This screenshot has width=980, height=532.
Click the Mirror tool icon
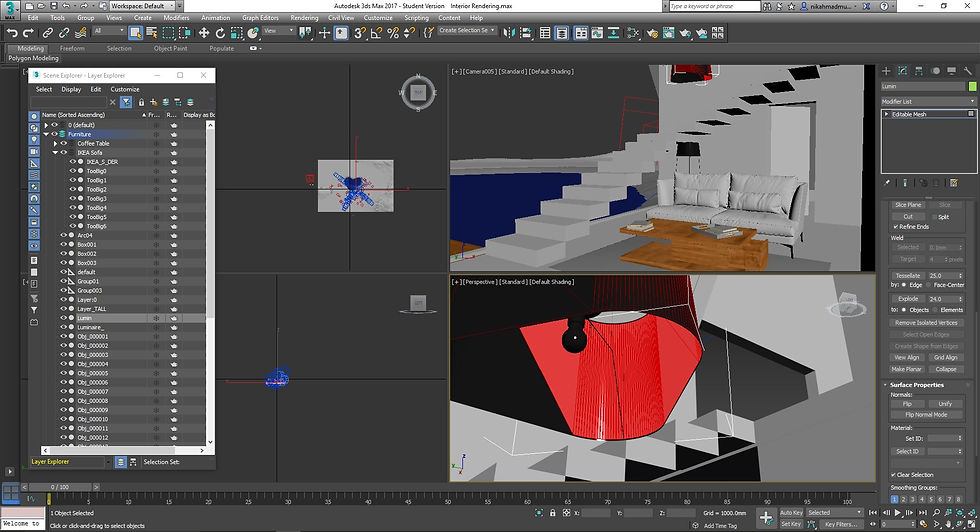click(x=509, y=33)
